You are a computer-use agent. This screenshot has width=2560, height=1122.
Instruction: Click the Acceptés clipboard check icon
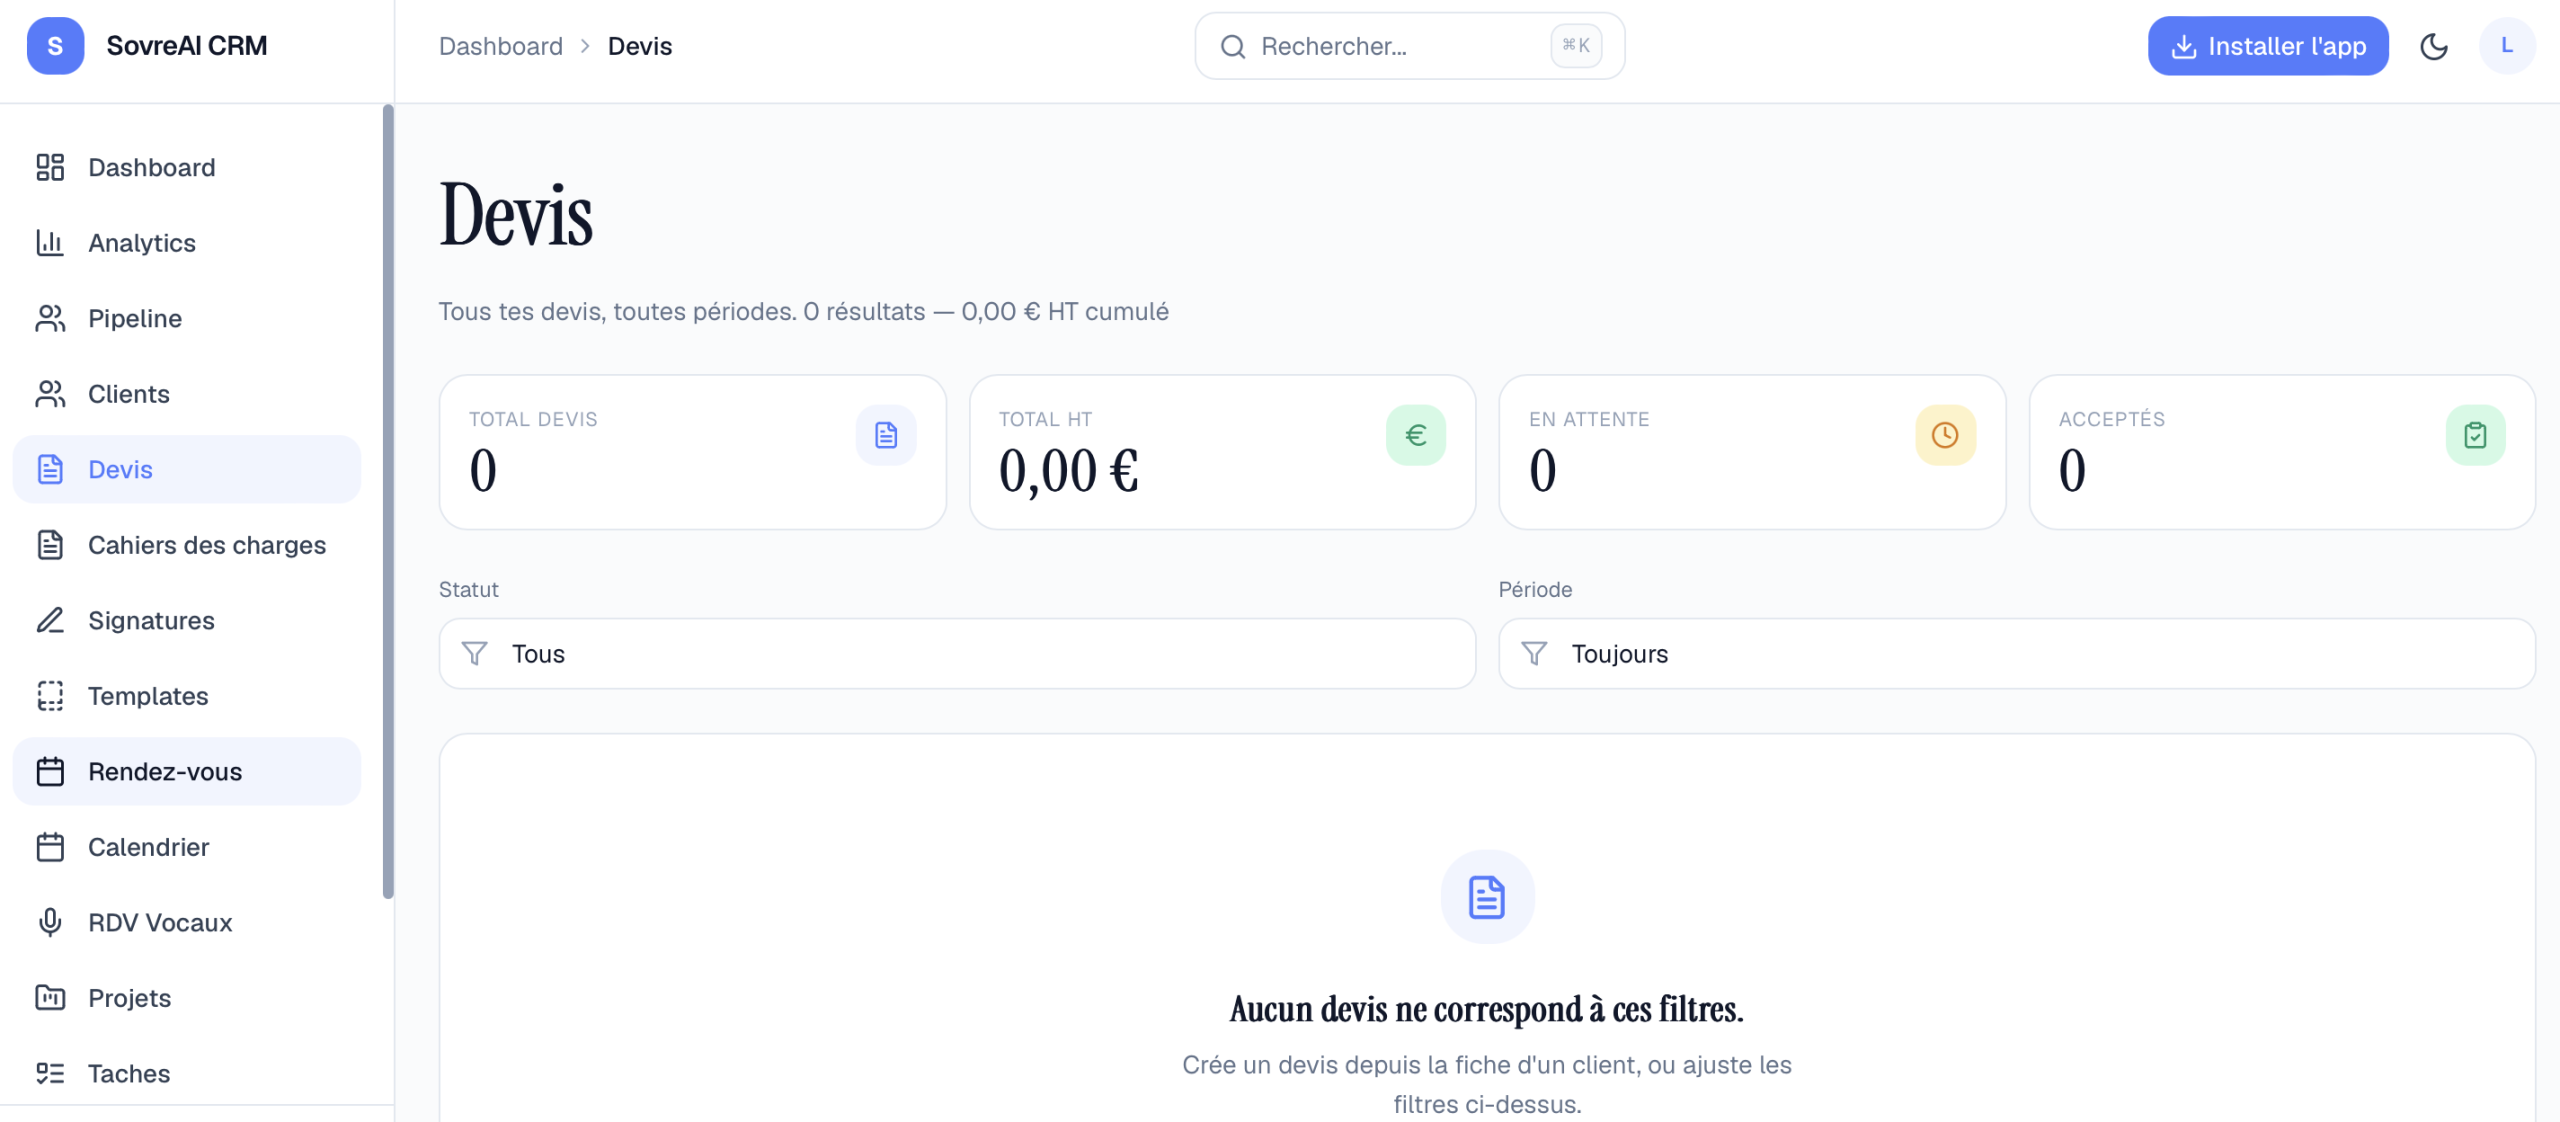pos(2475,435)
